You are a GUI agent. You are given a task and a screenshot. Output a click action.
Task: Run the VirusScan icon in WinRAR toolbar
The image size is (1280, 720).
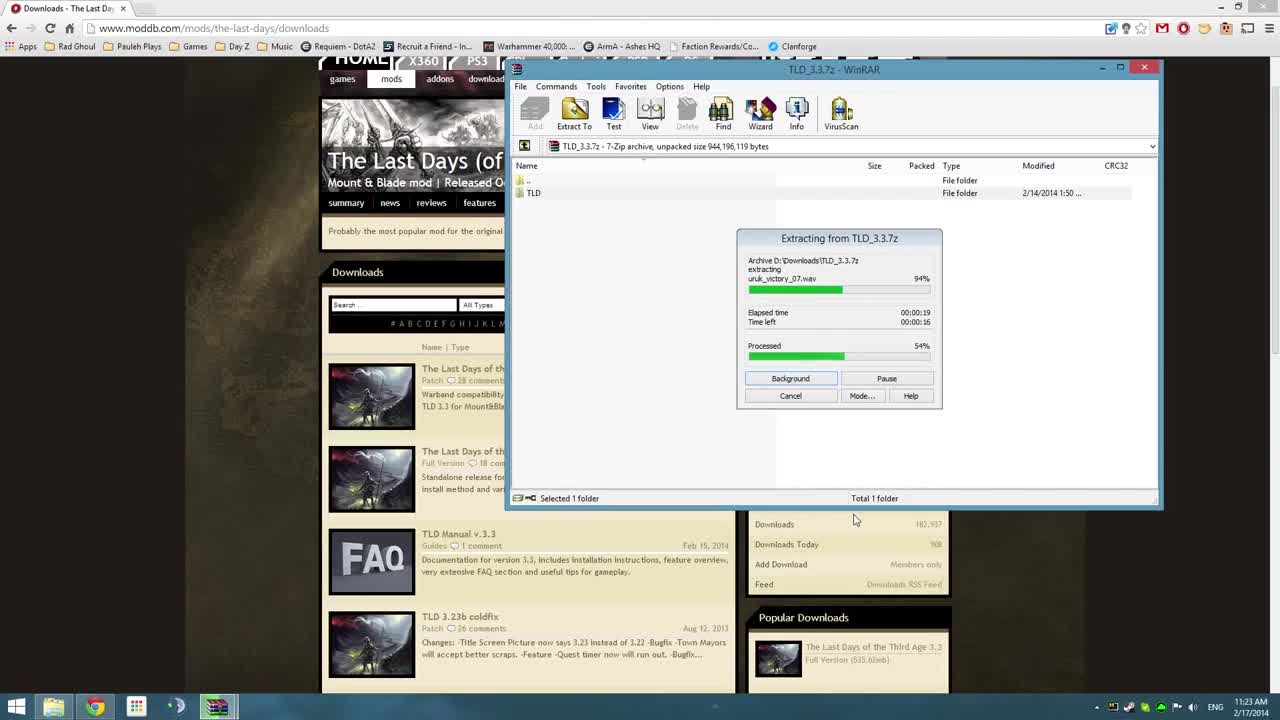[x=841, y=114]
